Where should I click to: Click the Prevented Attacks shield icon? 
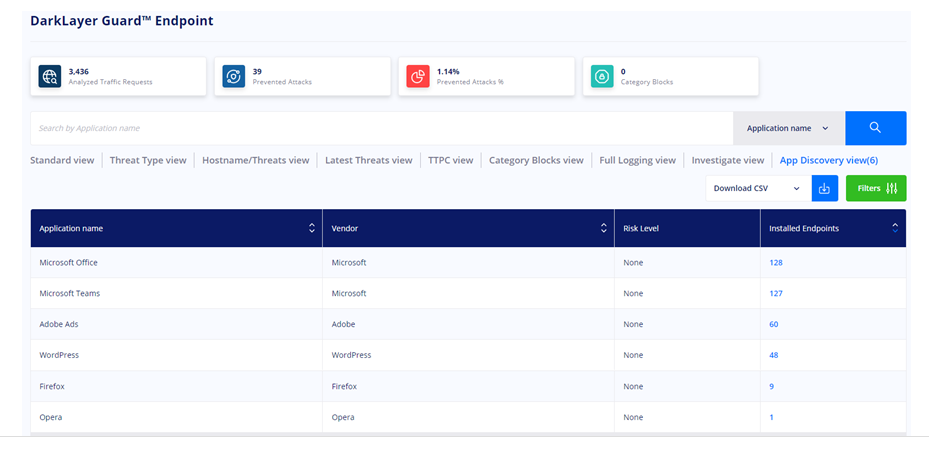pos(234,76)
